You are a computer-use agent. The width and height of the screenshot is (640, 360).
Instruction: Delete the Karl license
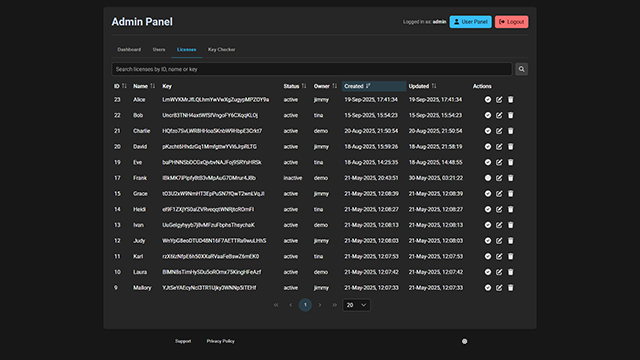(x=511, y=256)
